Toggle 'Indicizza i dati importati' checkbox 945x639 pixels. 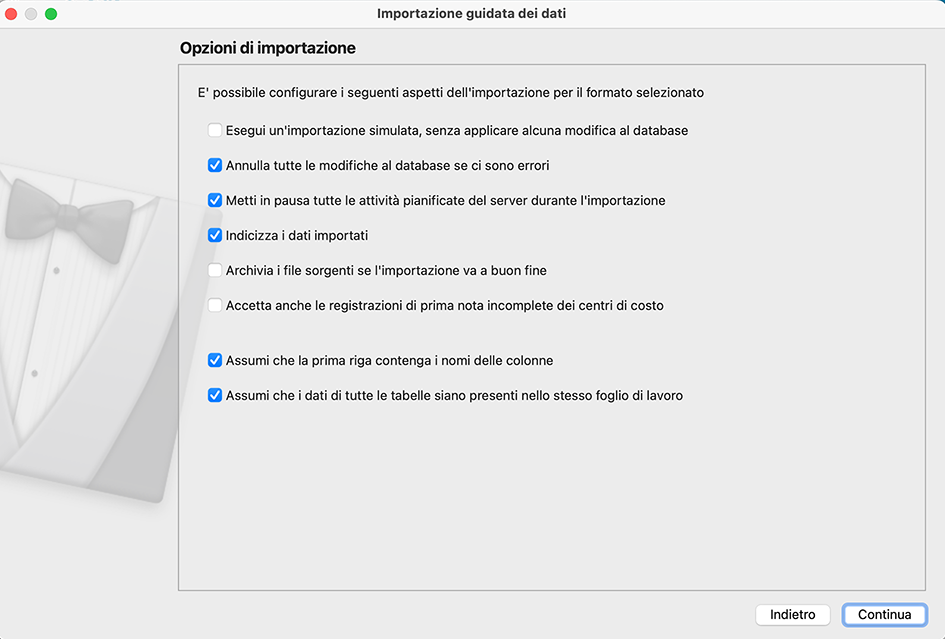click(x=215, y=235)
